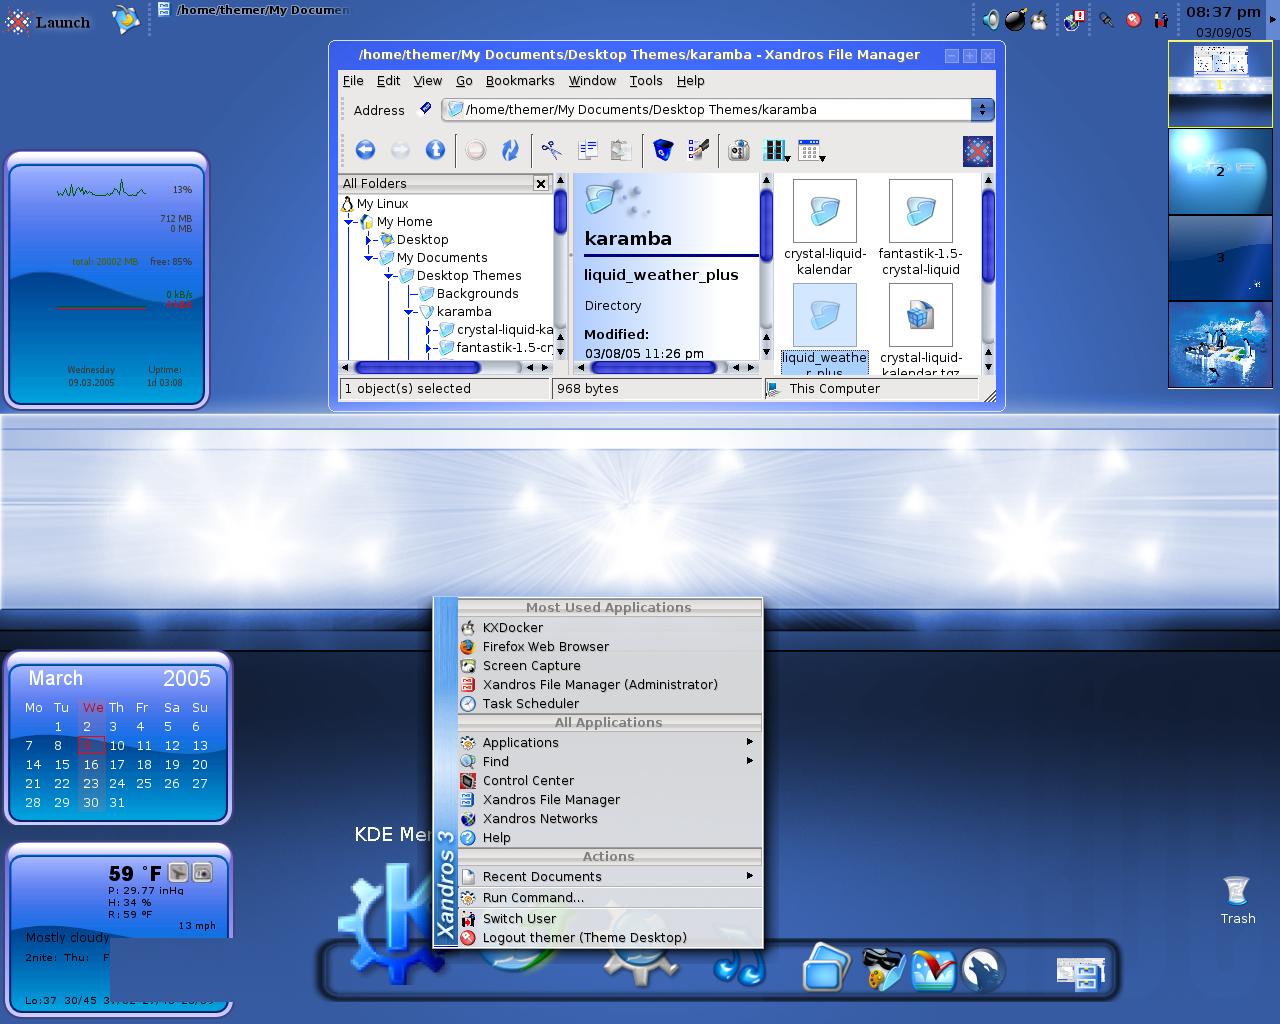Click the blue recycle-bin delete icon

click(x=662, y=150)
